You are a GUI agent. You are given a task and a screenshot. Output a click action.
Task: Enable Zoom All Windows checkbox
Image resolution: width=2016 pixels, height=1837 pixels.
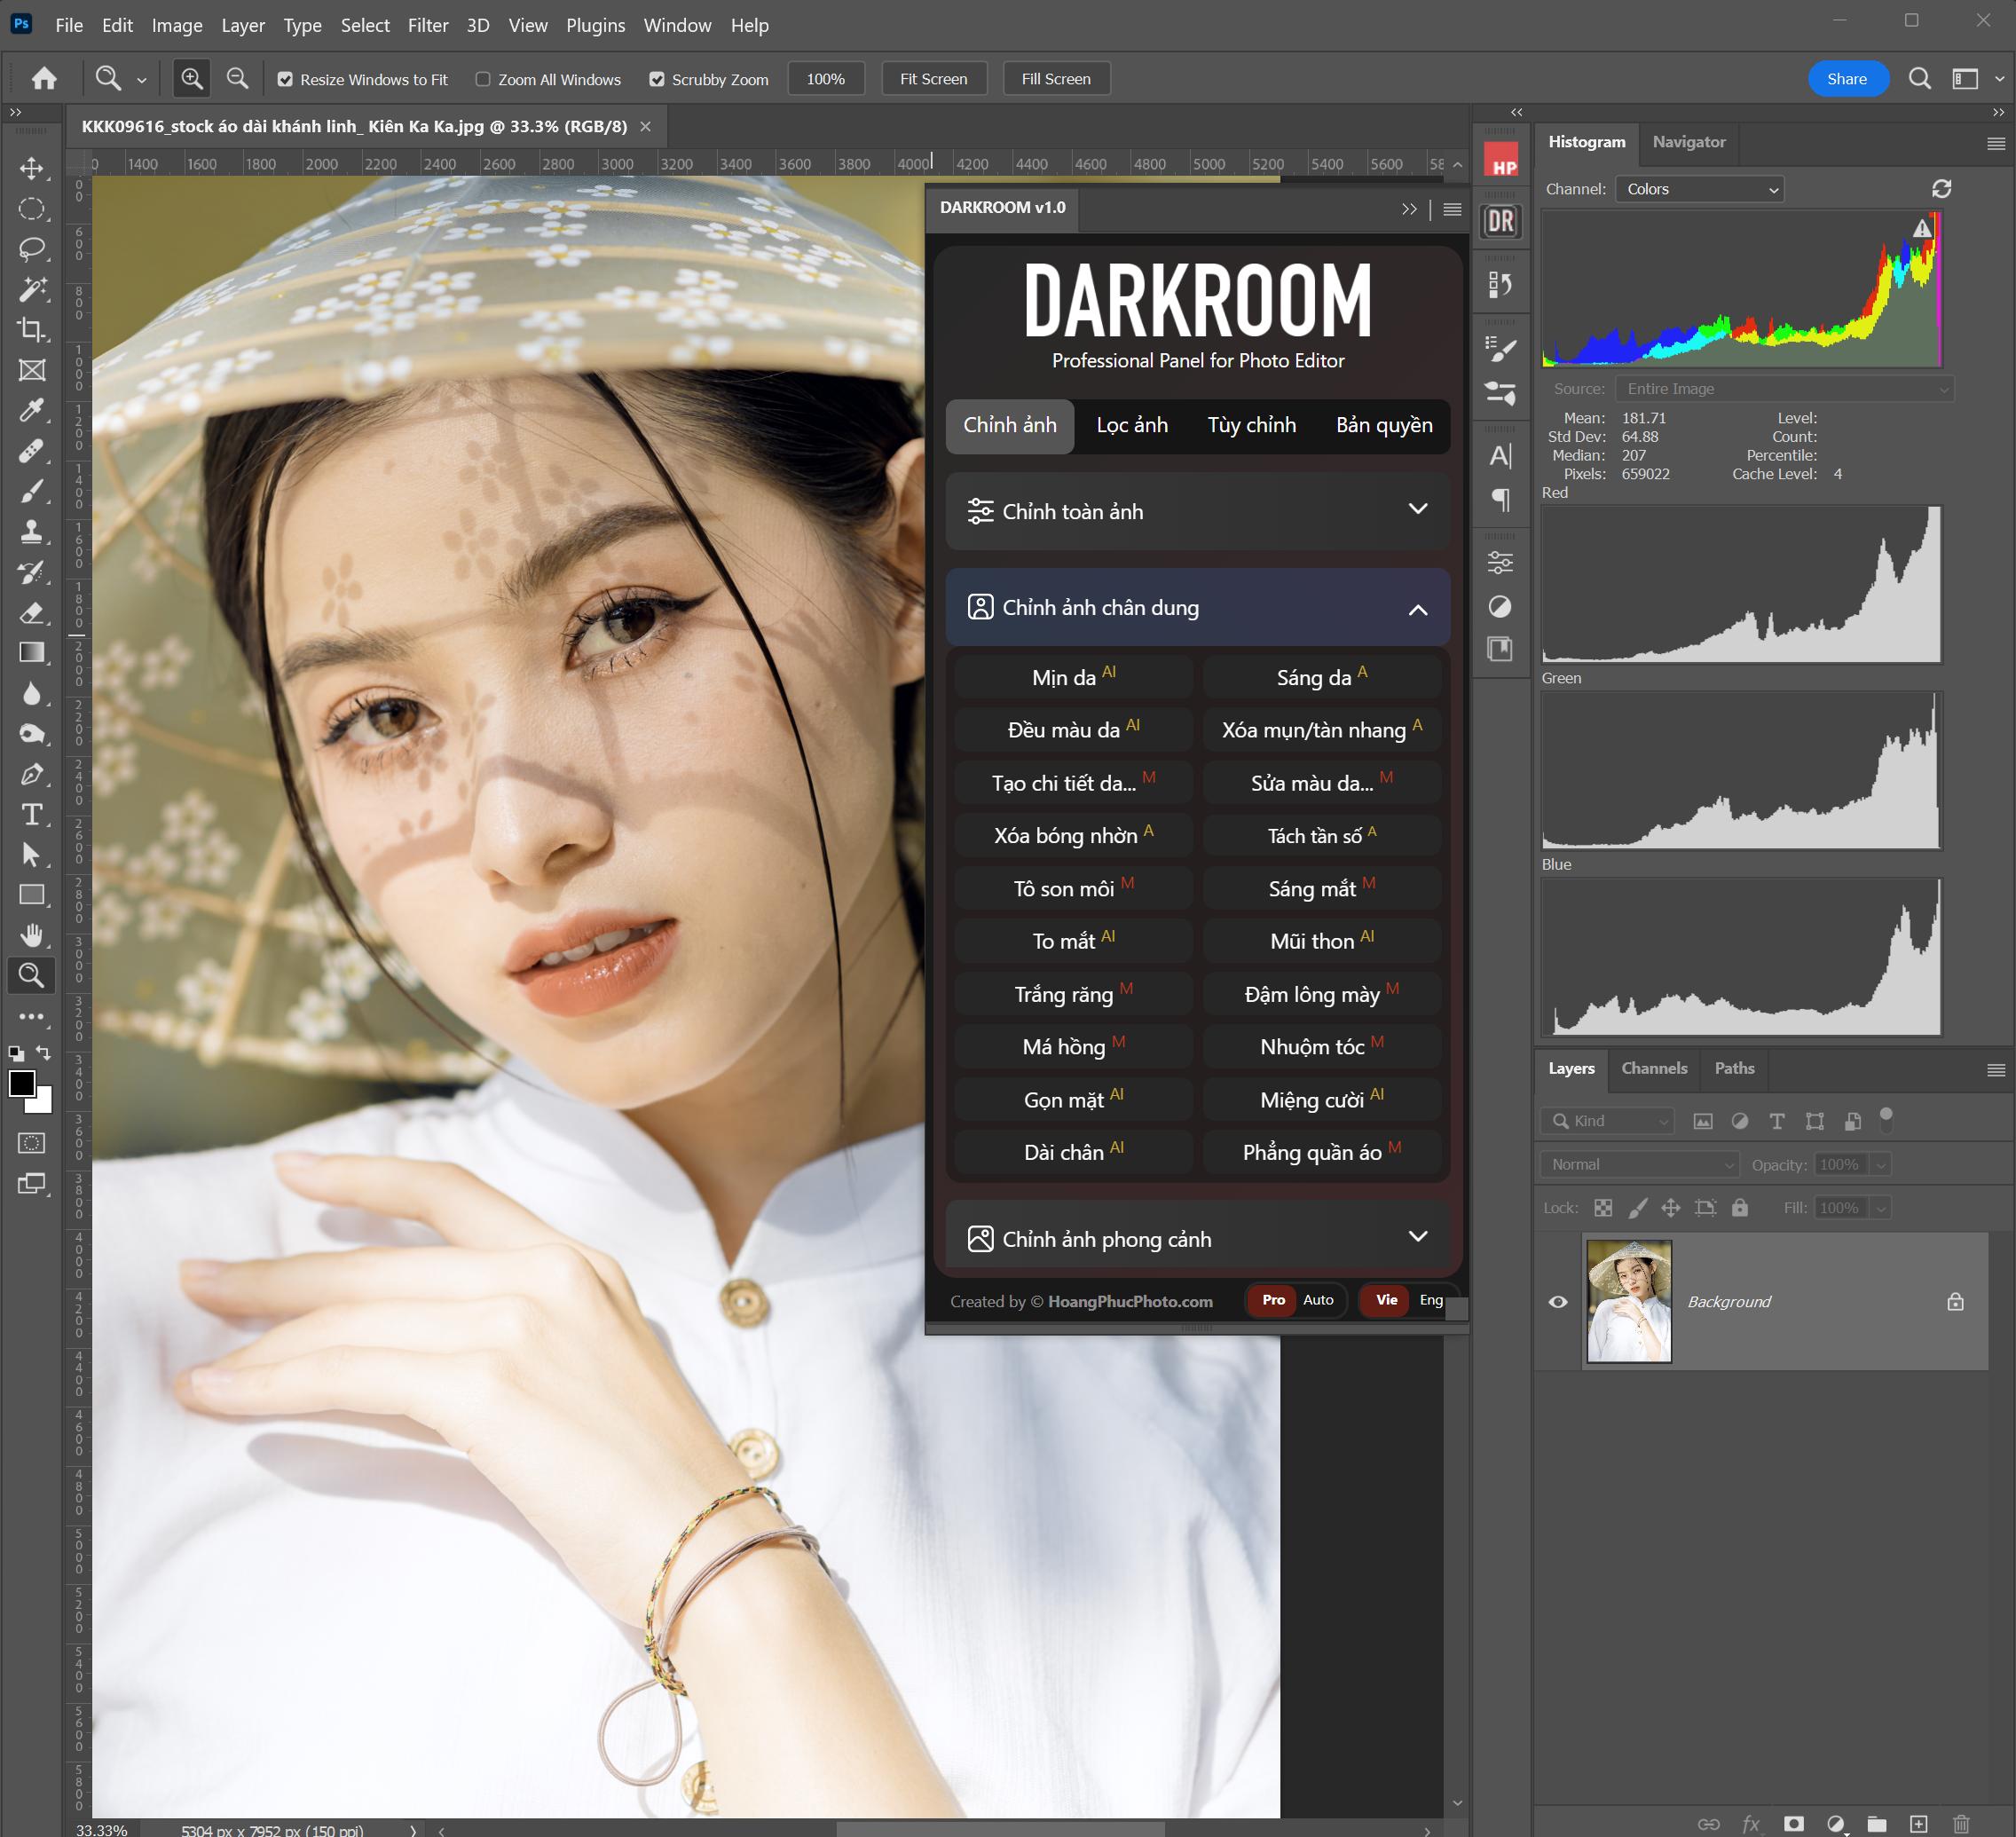[483, 79]
